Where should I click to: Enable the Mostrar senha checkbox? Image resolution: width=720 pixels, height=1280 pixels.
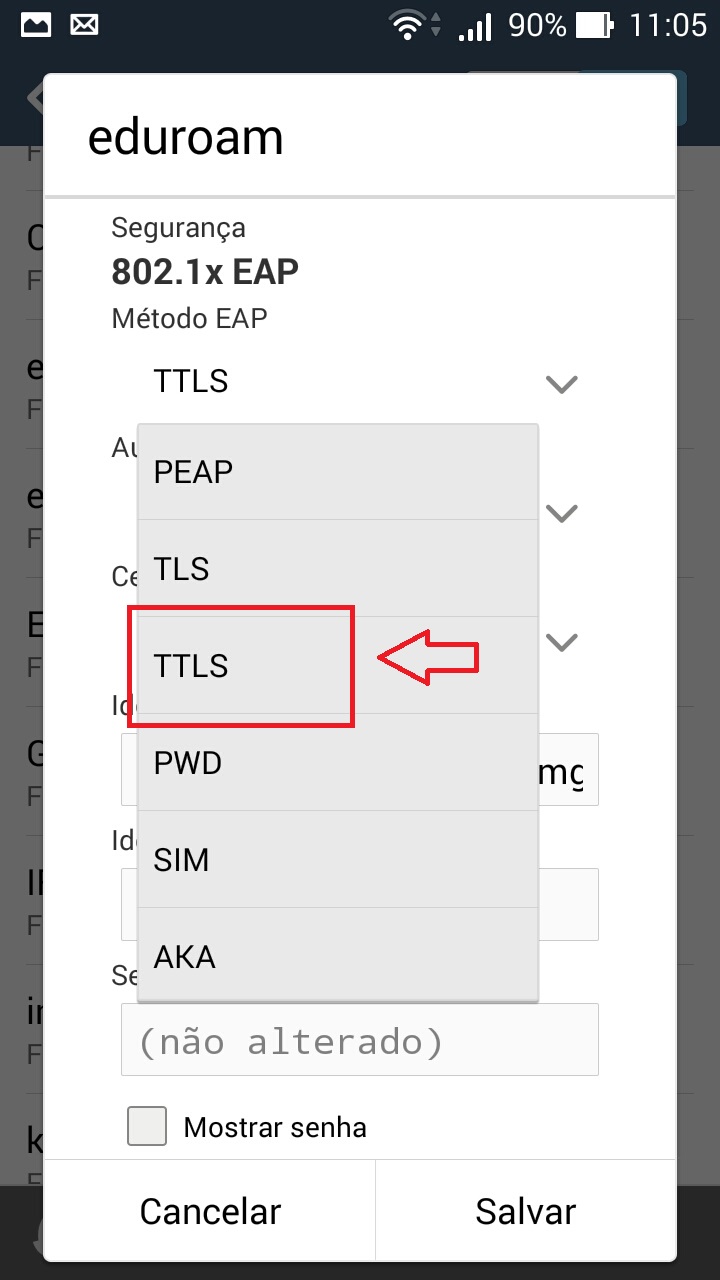pyautogui.click(x=147, y=1127)
